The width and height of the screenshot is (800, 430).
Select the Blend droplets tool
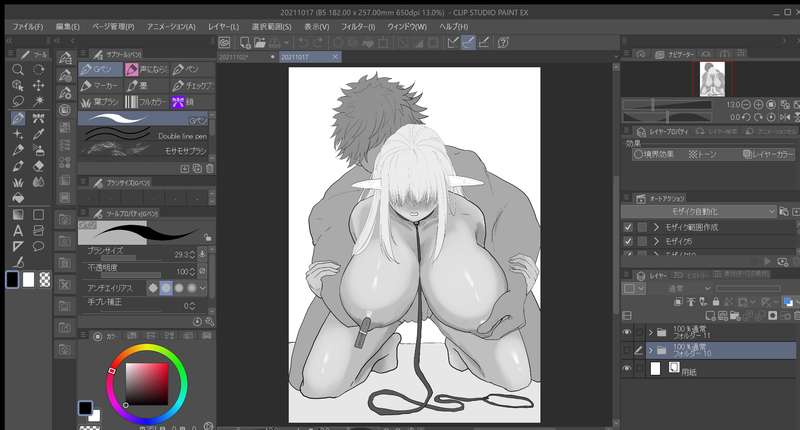click(38, 182)
